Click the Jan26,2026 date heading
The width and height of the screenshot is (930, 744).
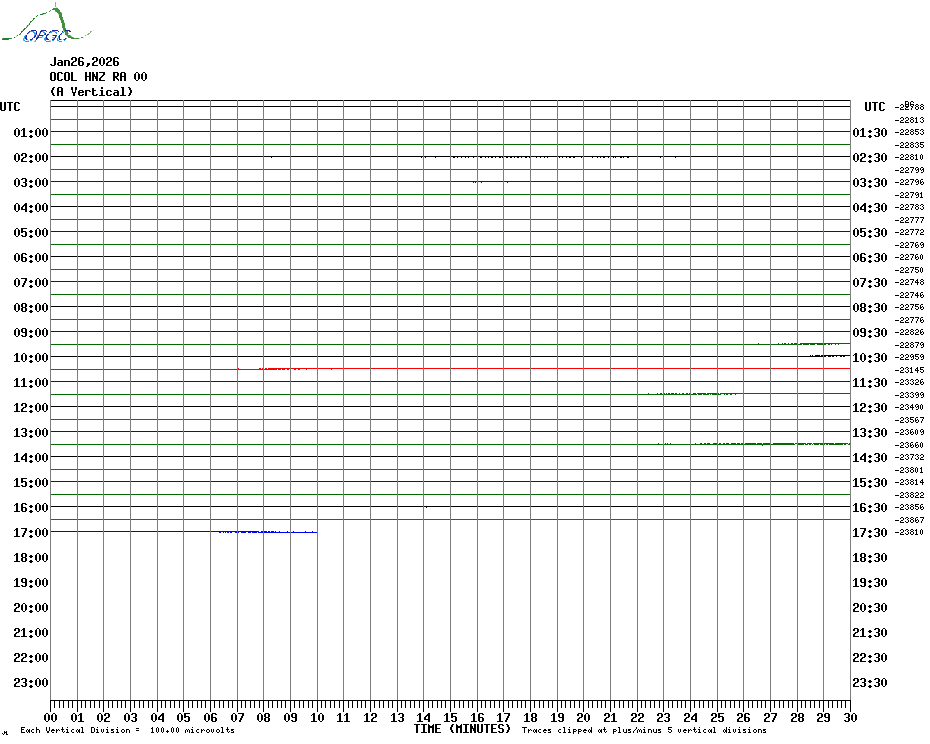tap(84, 62)
